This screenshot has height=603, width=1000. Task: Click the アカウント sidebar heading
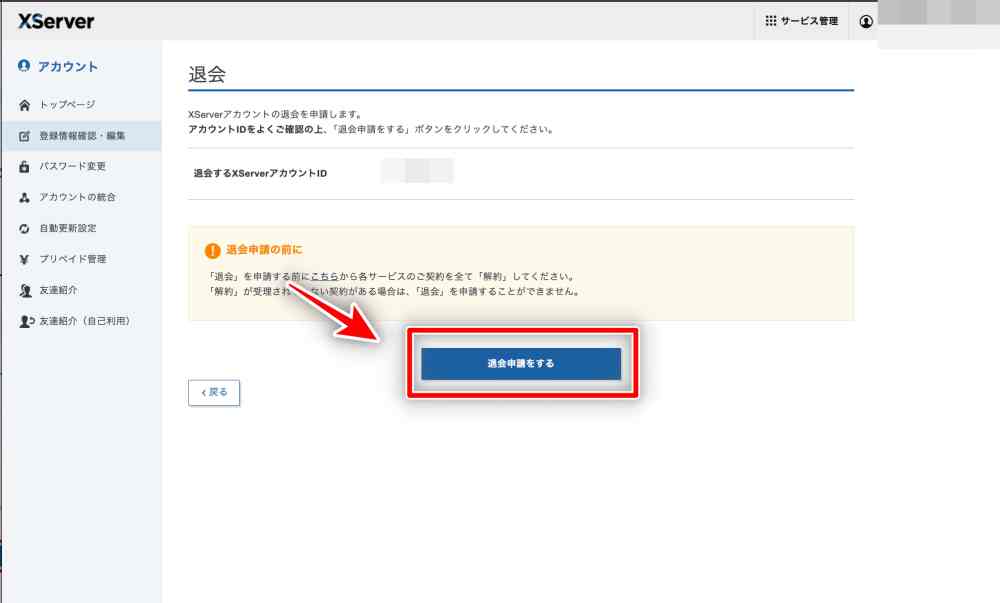pyautogui.click(x=67, y=67)
